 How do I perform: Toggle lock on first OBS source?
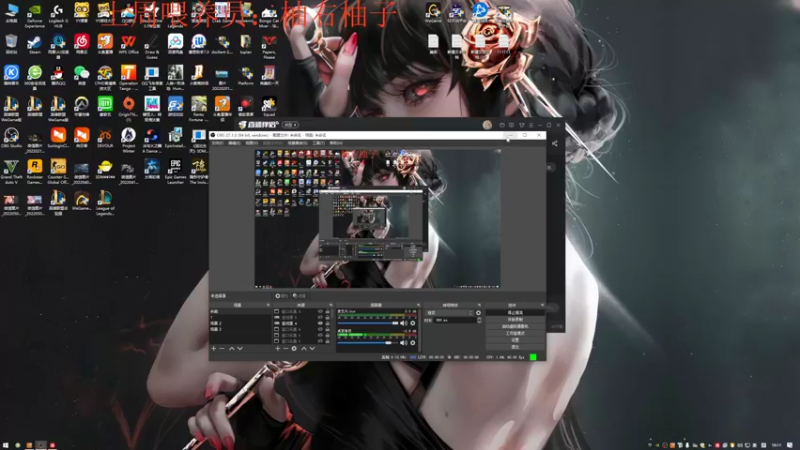[328, 311]
